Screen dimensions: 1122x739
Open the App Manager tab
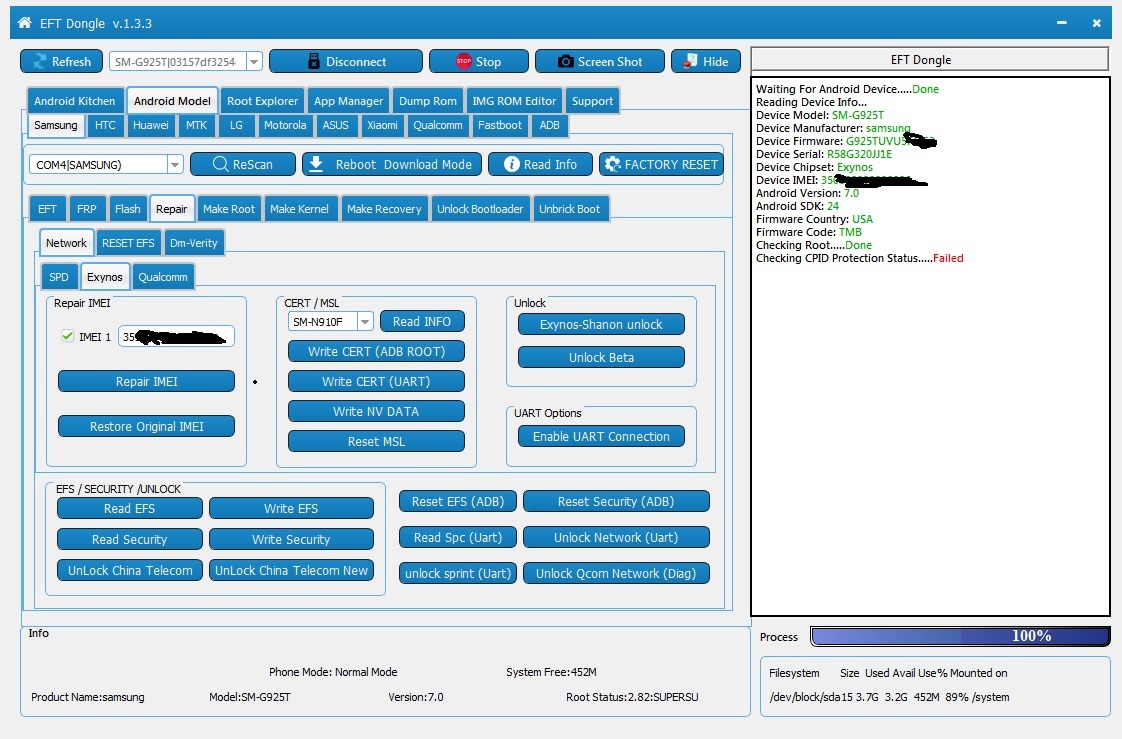(x=348, y=101)
